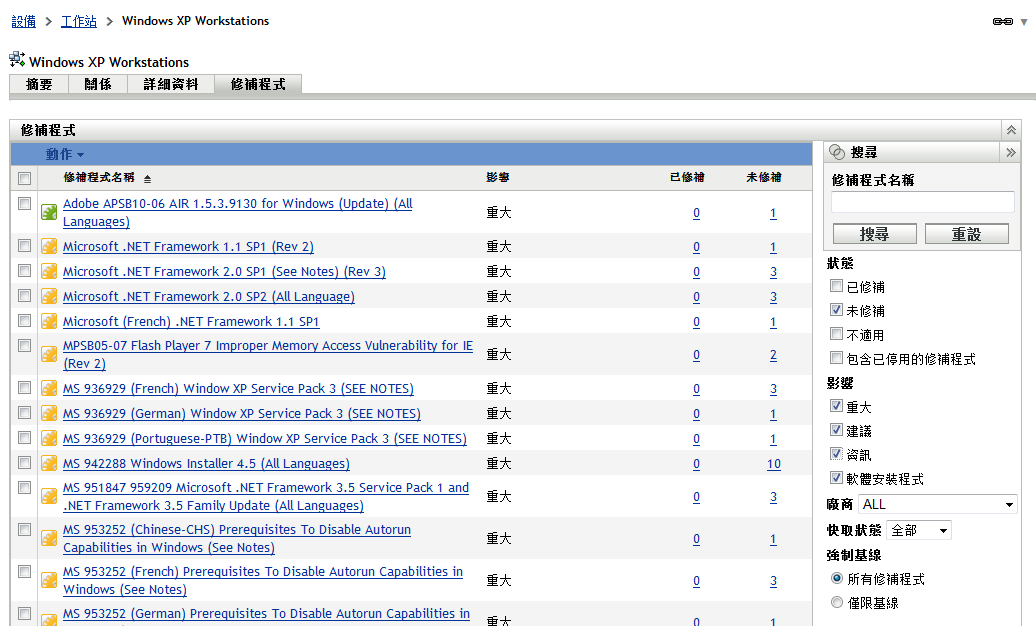This screenshot has height=626, width=1036.
Task: Enable the 已修補 status checkbox
Action: 836,286
